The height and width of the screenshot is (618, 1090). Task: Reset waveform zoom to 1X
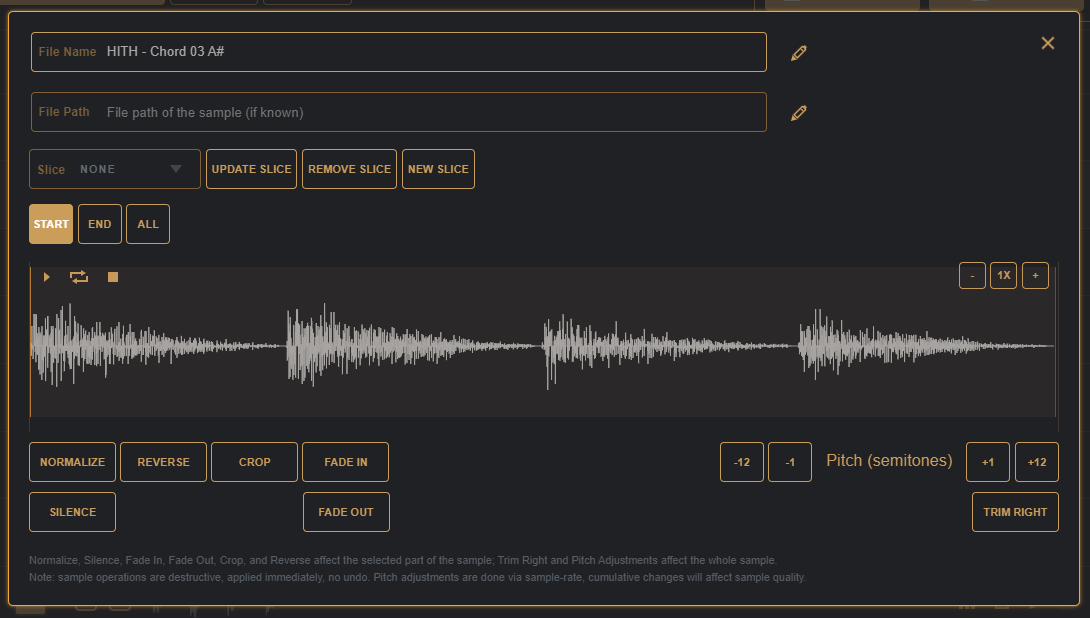1003,276
